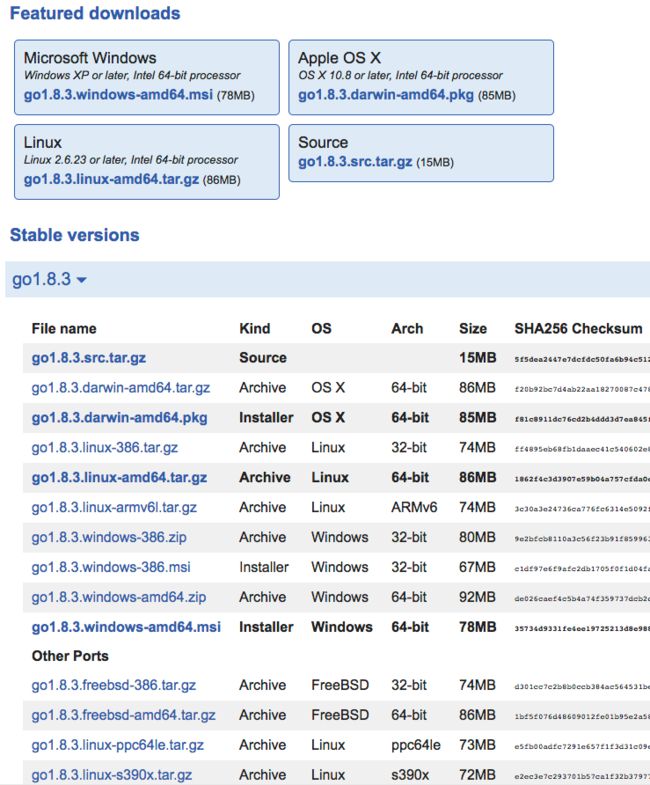Download go1.8.3.windows-386.msi installer
650x785 pixels.
(111, 567)
